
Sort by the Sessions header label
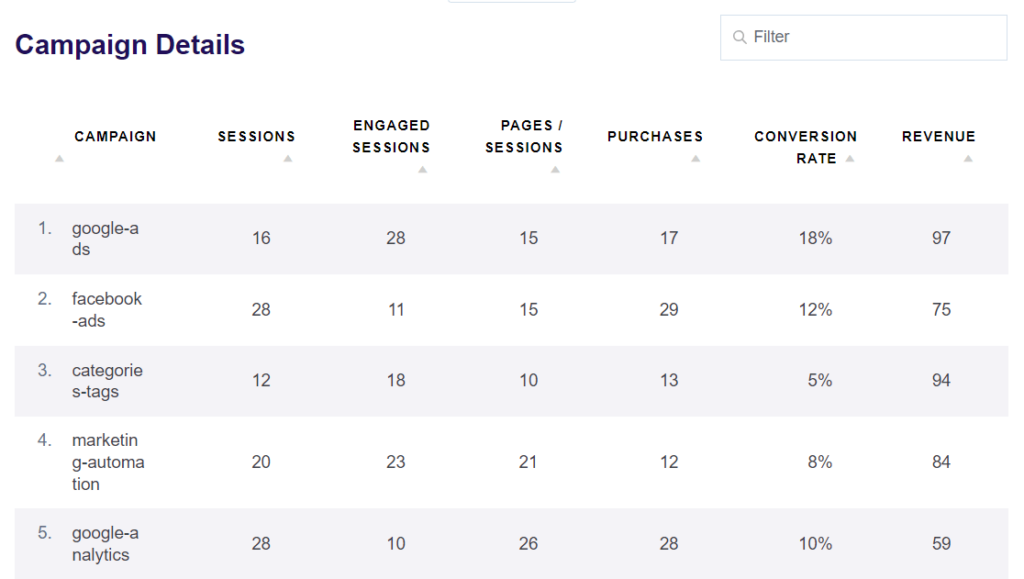256,137
